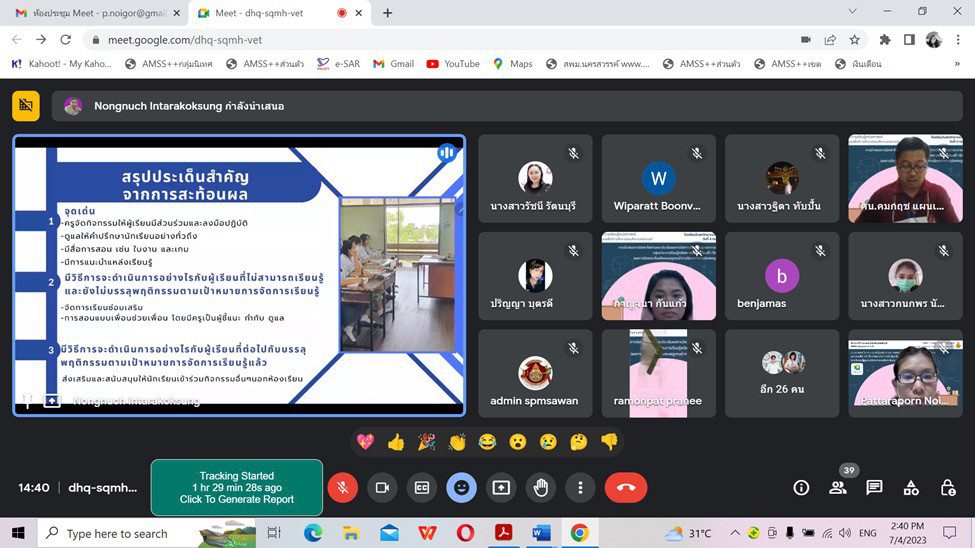The height and width of the screenshot is (548, 975).
Task: Open the Kahoot! bookmark
Action: click(62, 63)
